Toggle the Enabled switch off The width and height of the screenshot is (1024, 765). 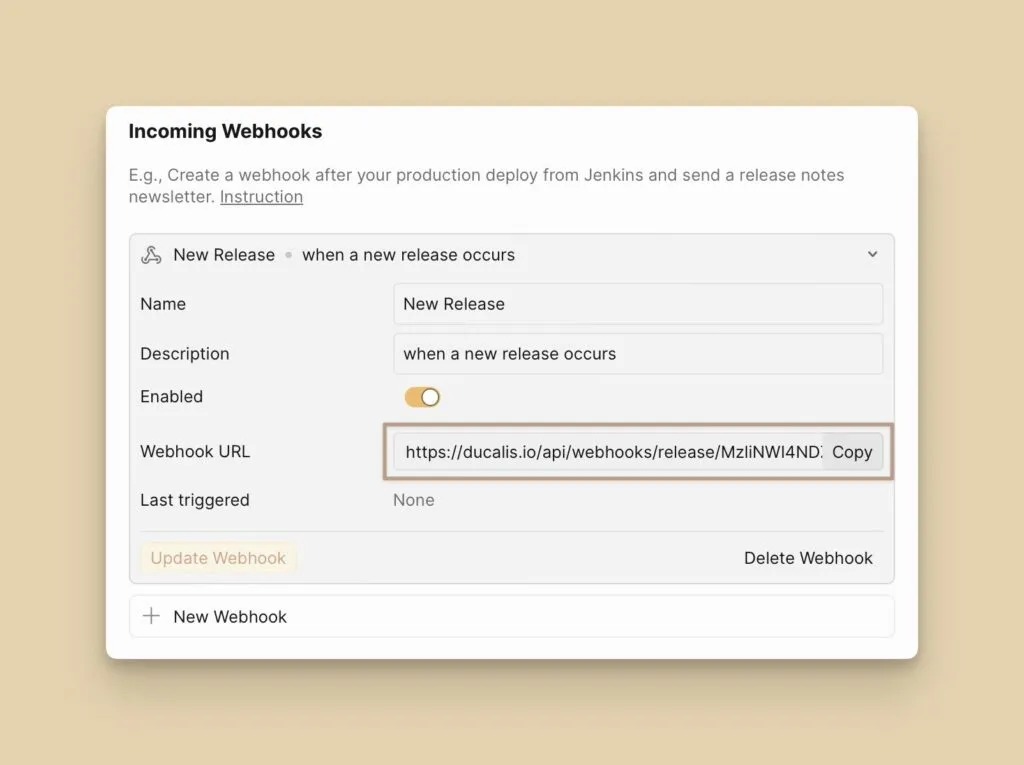click(x=422, y=396)
